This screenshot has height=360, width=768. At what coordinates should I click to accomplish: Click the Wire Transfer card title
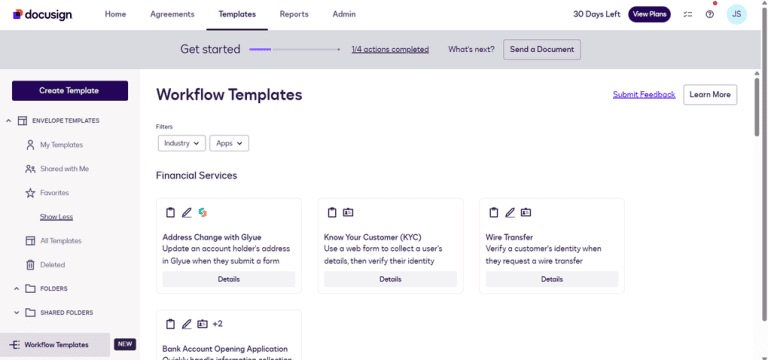pos(509,238)
